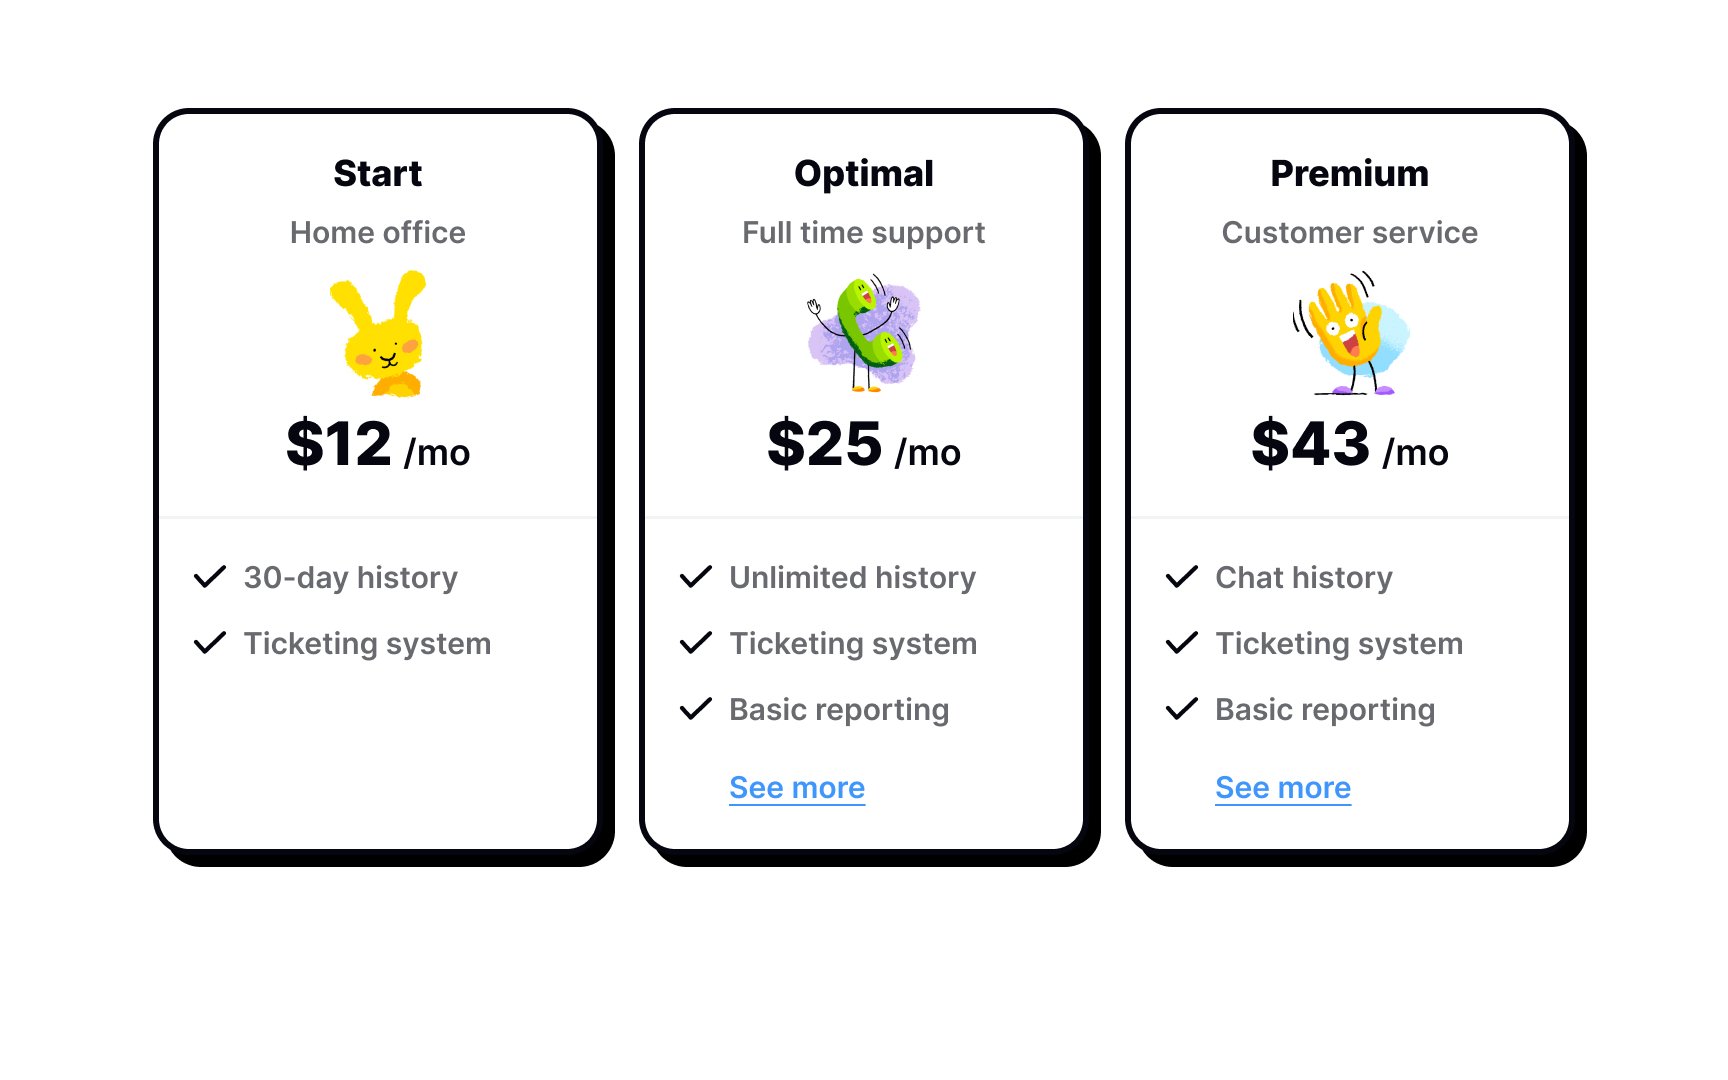The height and width of the screenshot is (1080, 1728).
Task: Click the $12 /mo price
Action: 378,445
